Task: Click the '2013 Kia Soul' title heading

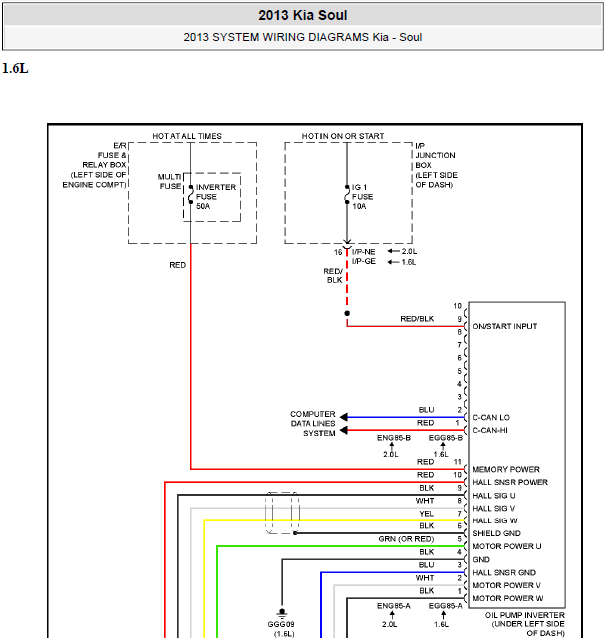Action: (302, 15)
